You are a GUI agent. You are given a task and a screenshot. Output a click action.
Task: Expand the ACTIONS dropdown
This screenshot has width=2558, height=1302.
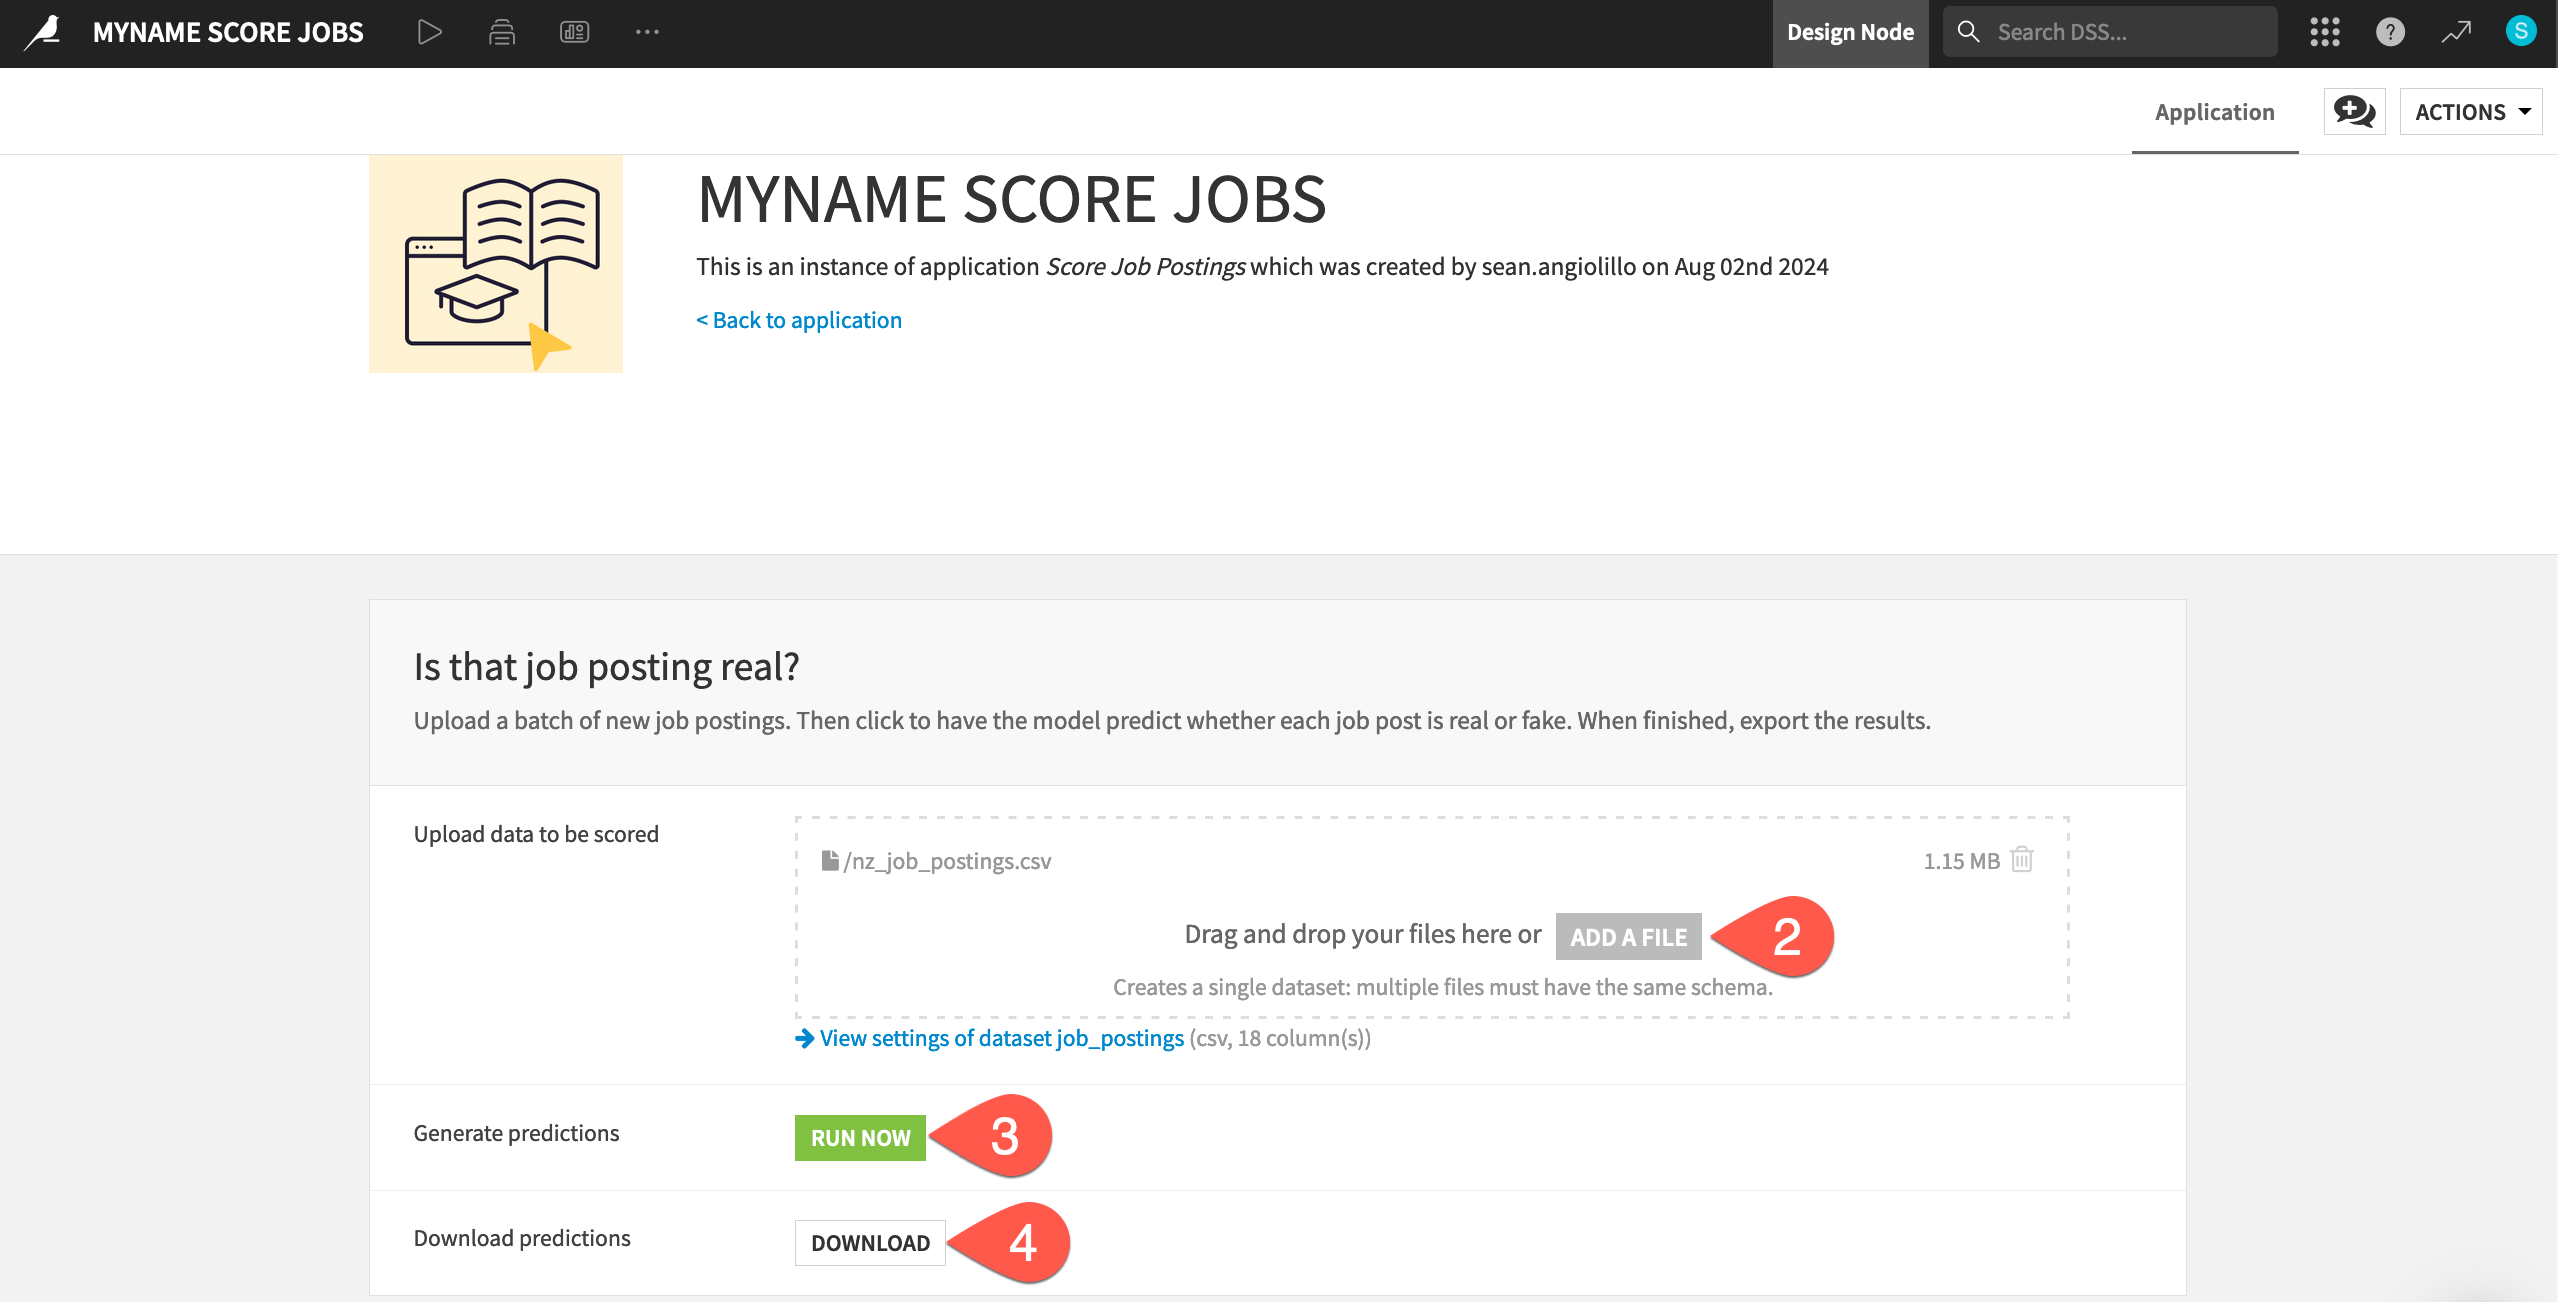[2471, 111]
